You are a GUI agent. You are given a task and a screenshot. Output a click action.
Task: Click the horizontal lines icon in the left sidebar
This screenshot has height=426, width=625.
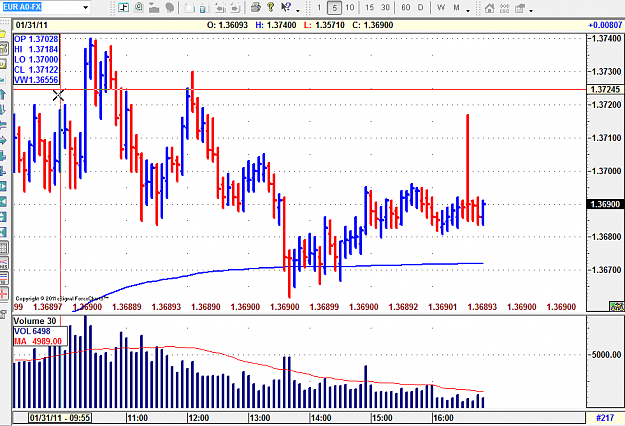tap(3, 278)
